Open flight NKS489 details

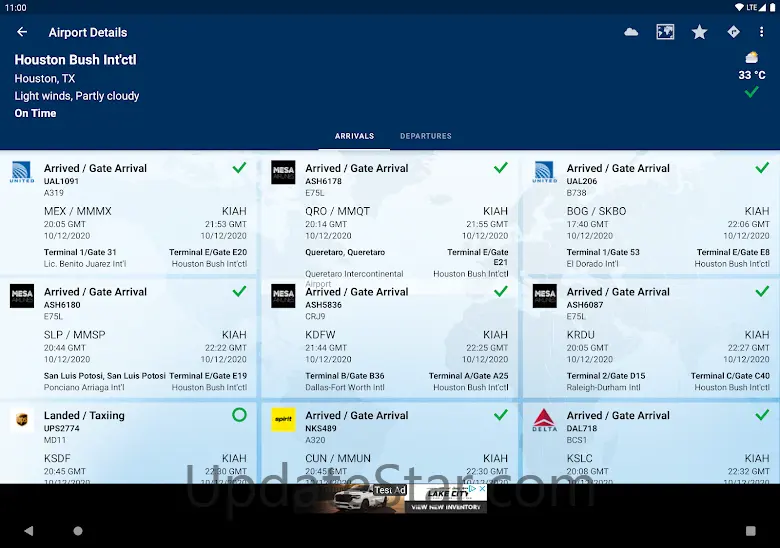[390, 443]
